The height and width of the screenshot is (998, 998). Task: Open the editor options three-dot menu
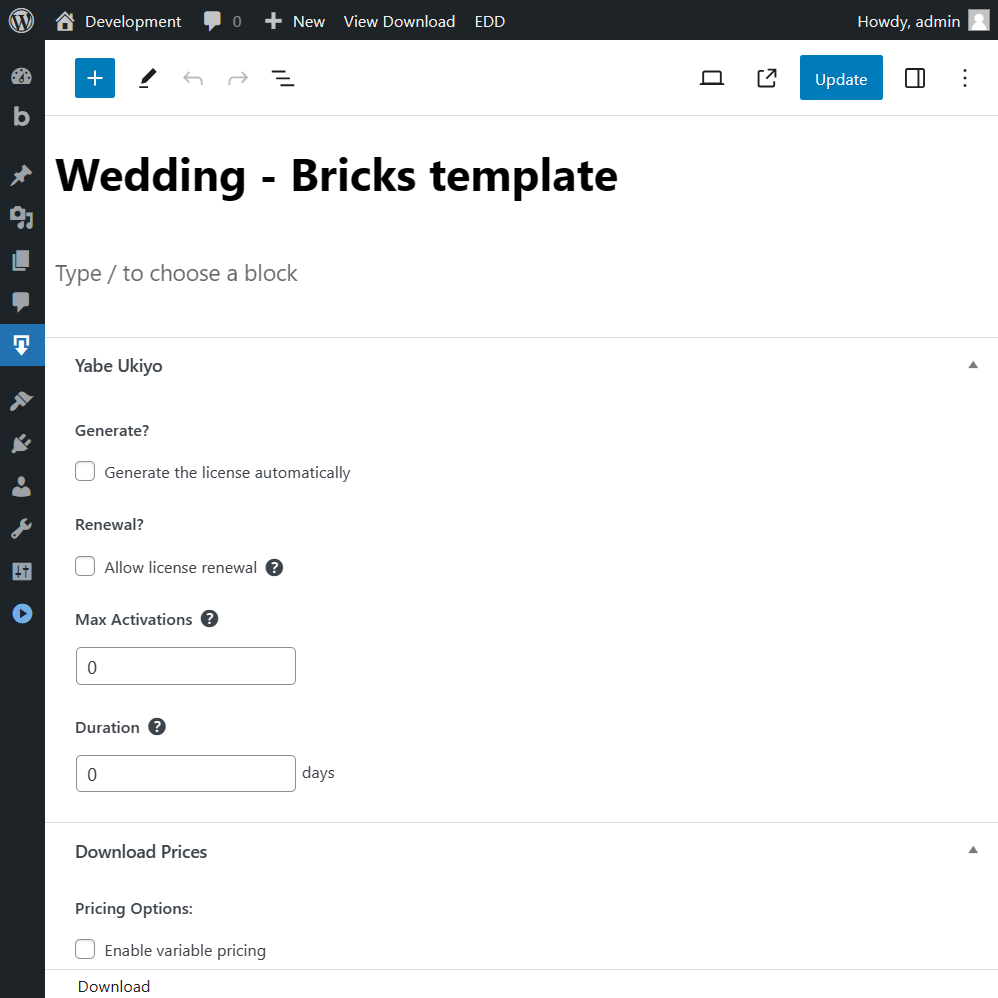(964, 77)
